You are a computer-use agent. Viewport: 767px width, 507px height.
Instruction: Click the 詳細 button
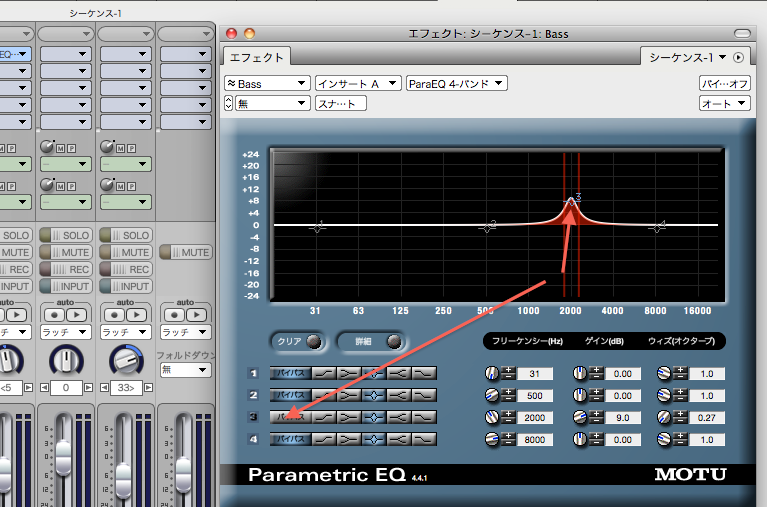coord(373,342)
